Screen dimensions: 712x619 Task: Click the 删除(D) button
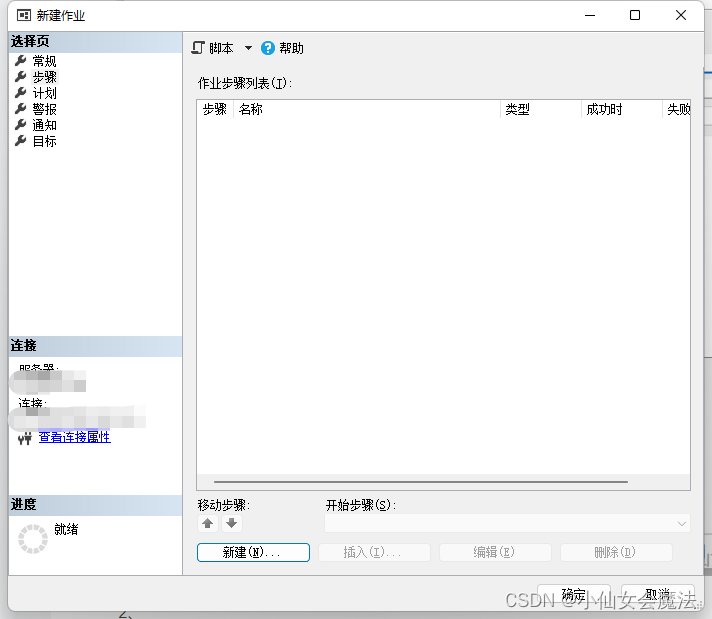tap(616, 552)
